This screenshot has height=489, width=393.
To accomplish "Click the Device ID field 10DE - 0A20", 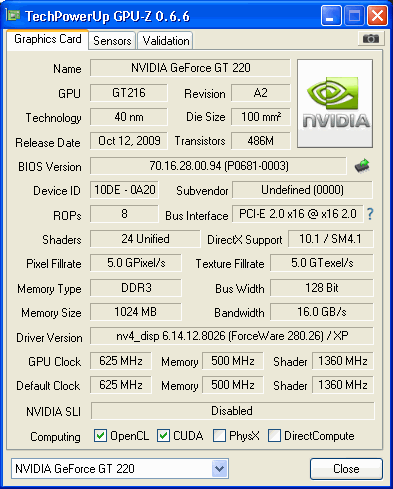I will click(124, 190).
